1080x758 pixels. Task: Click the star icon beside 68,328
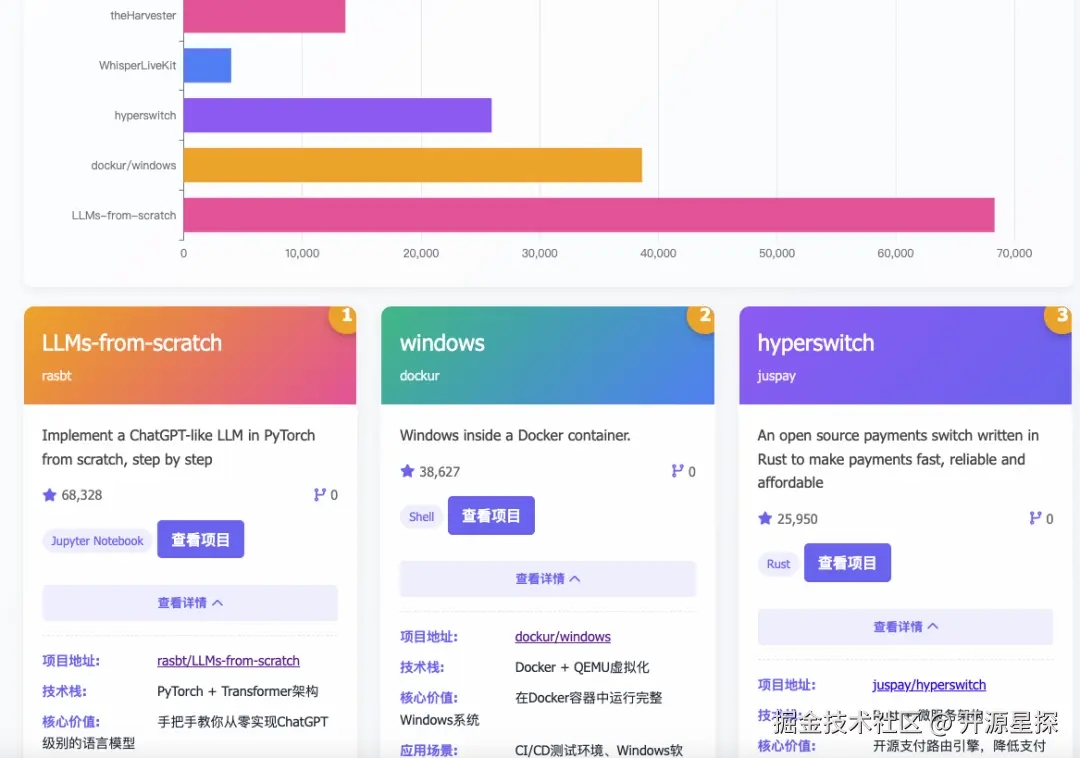pyautogui.click(x=50, y=495)
